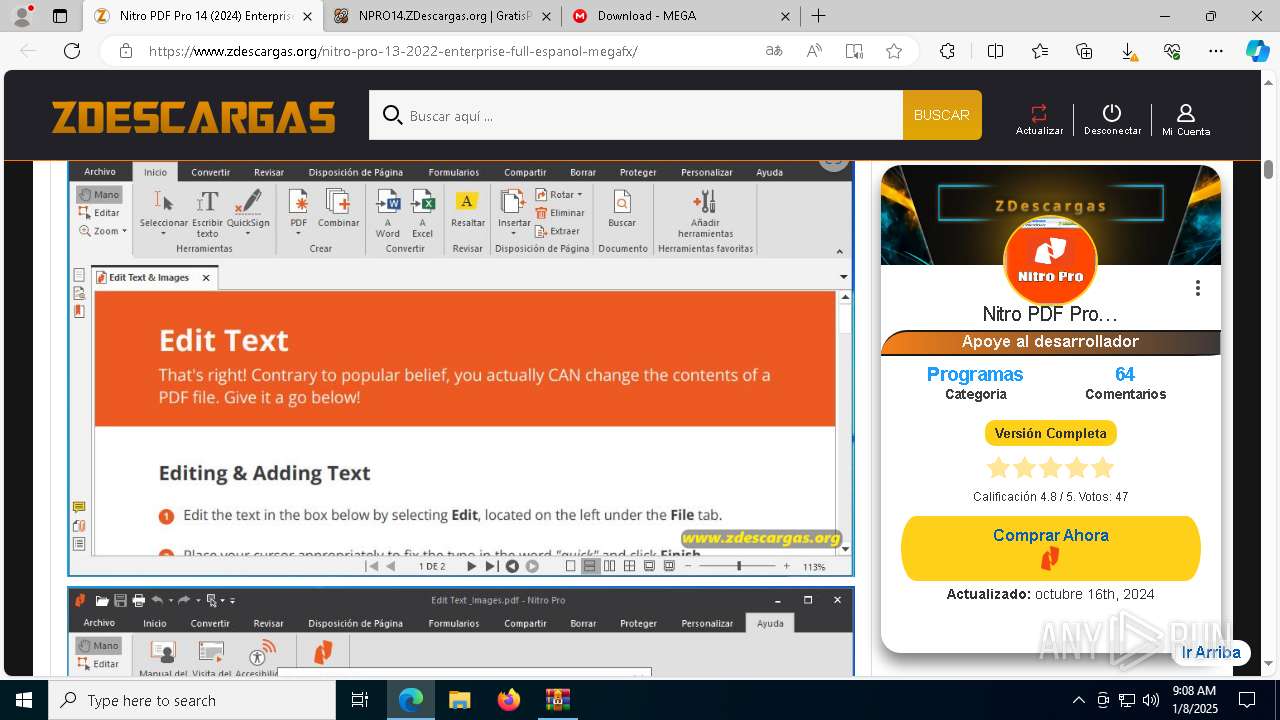Open Firefox from the taskbar

click(x=508, y=700)
